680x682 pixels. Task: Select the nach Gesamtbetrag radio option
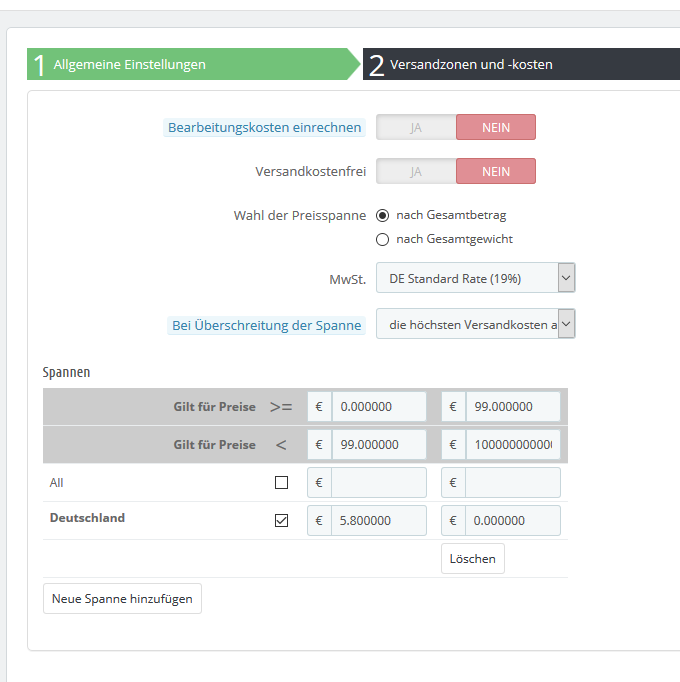coord(382,215)
